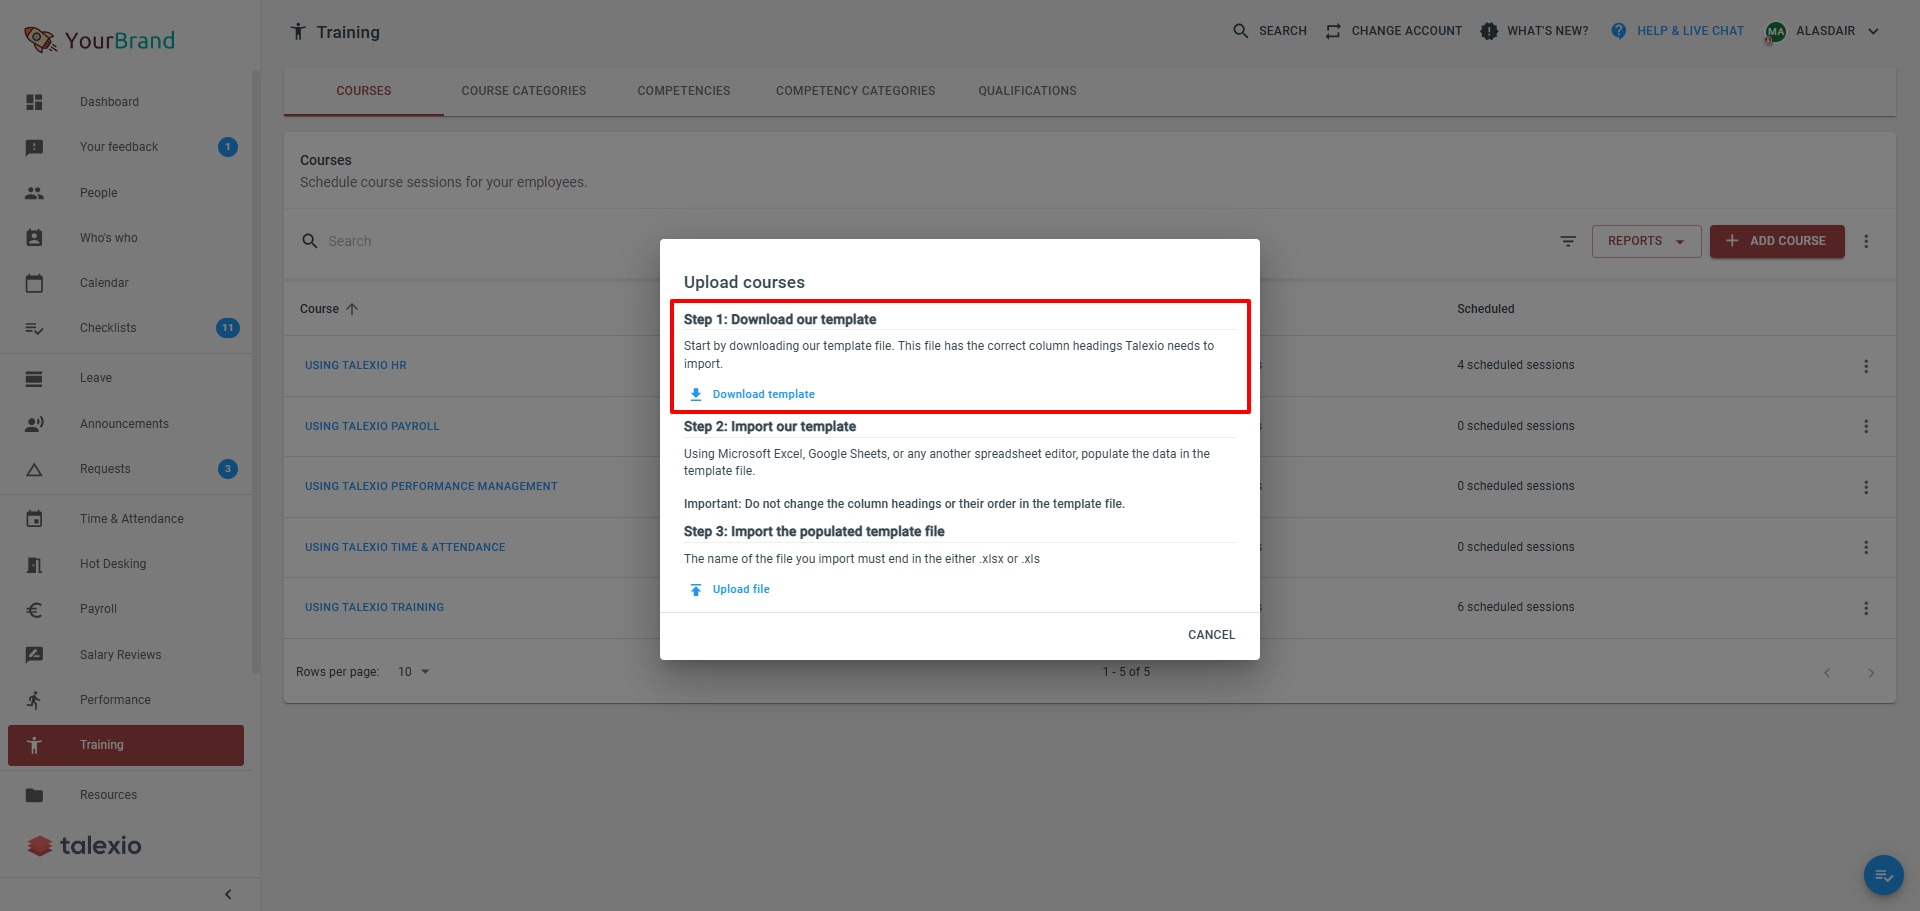Collapse the sidebar with the chevron
The image size is (1920, 911).
228,894
